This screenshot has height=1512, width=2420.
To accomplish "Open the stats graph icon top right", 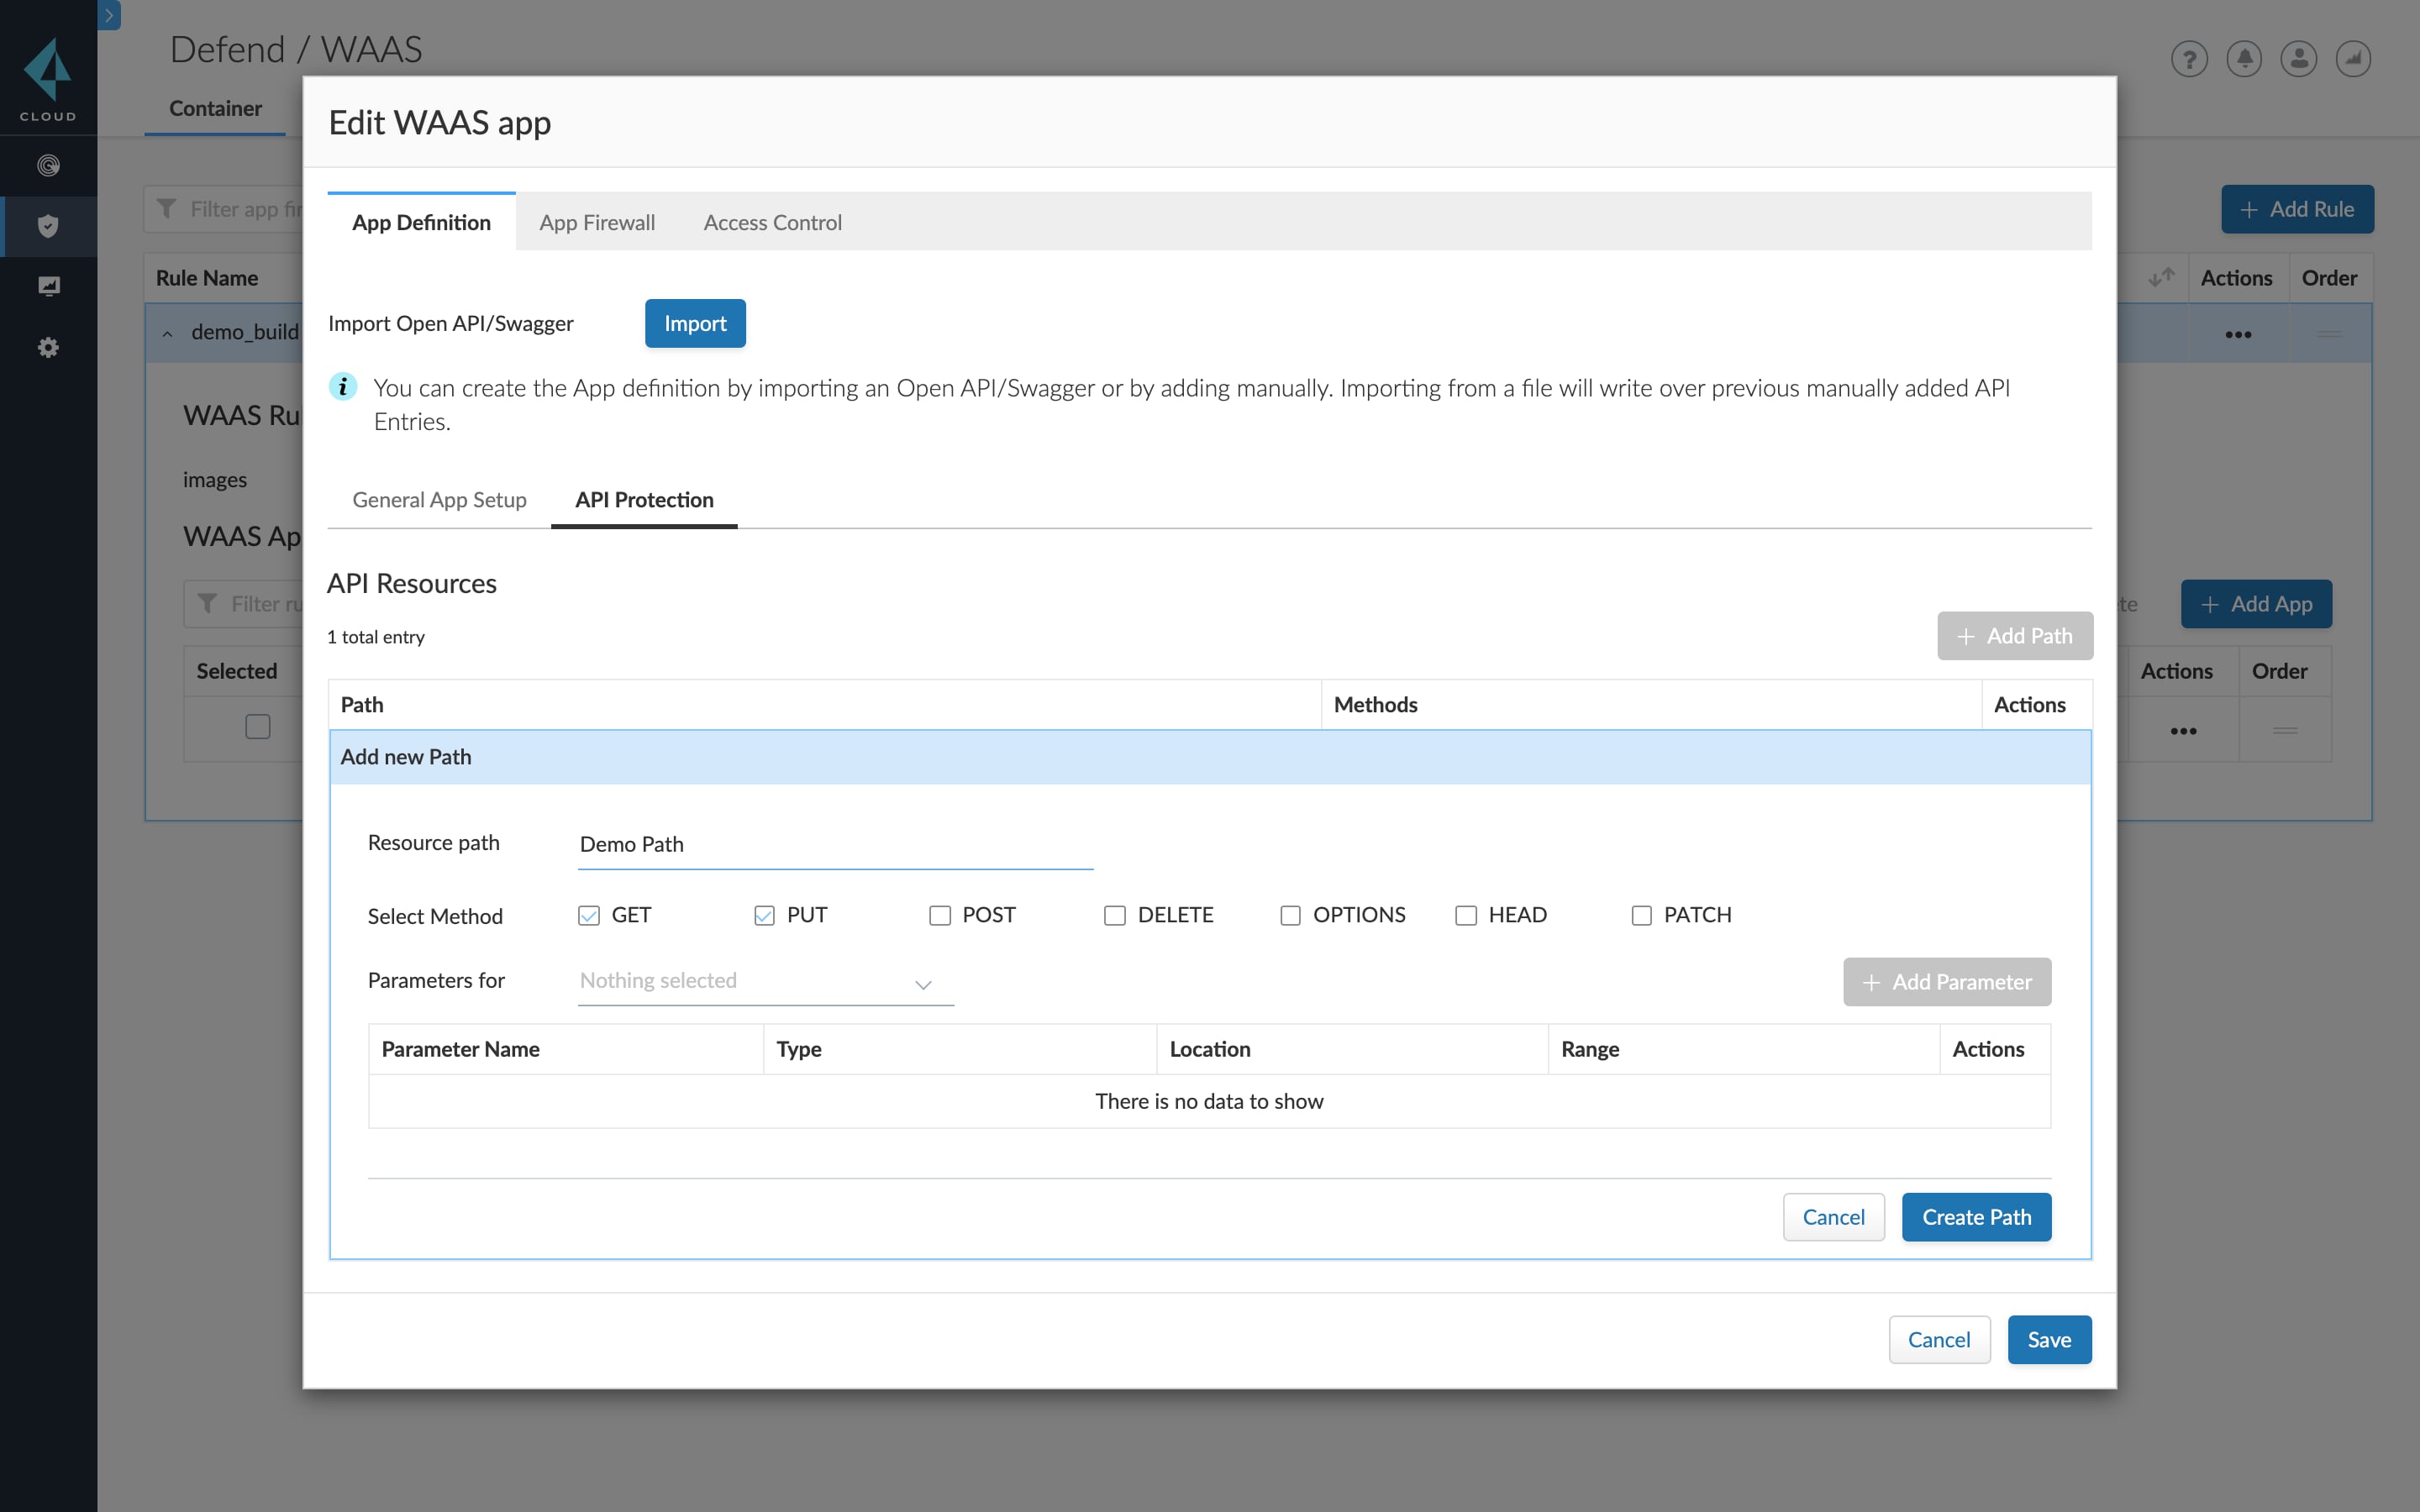I will tap(2354, 59).
